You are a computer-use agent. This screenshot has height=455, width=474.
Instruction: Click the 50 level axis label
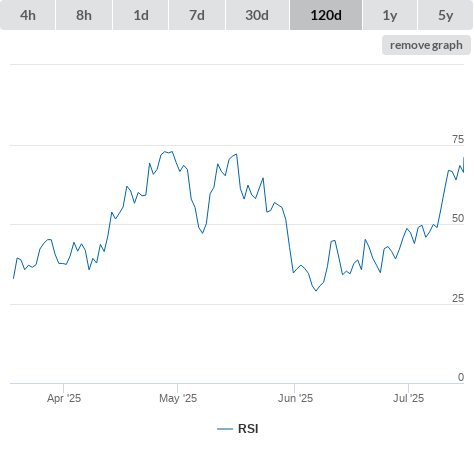tap(458, 218)
